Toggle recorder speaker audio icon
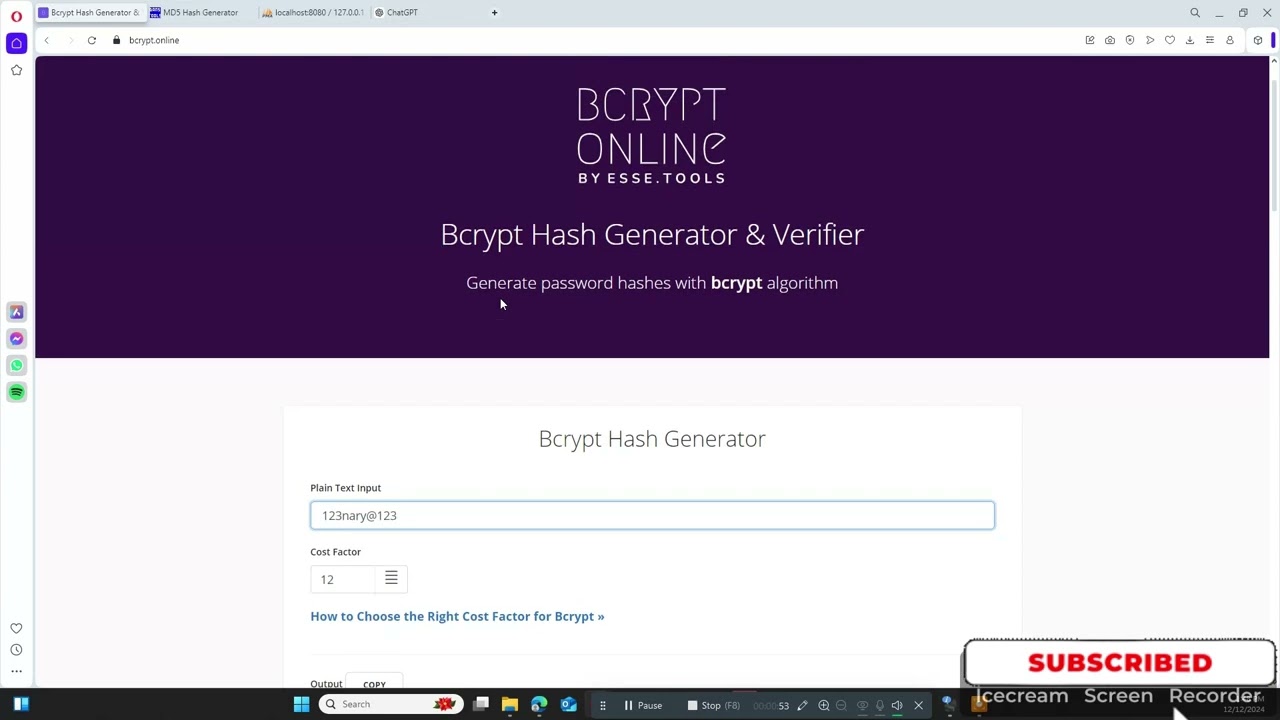This screenshot has height=720, width=1280. tap(897, 705)
